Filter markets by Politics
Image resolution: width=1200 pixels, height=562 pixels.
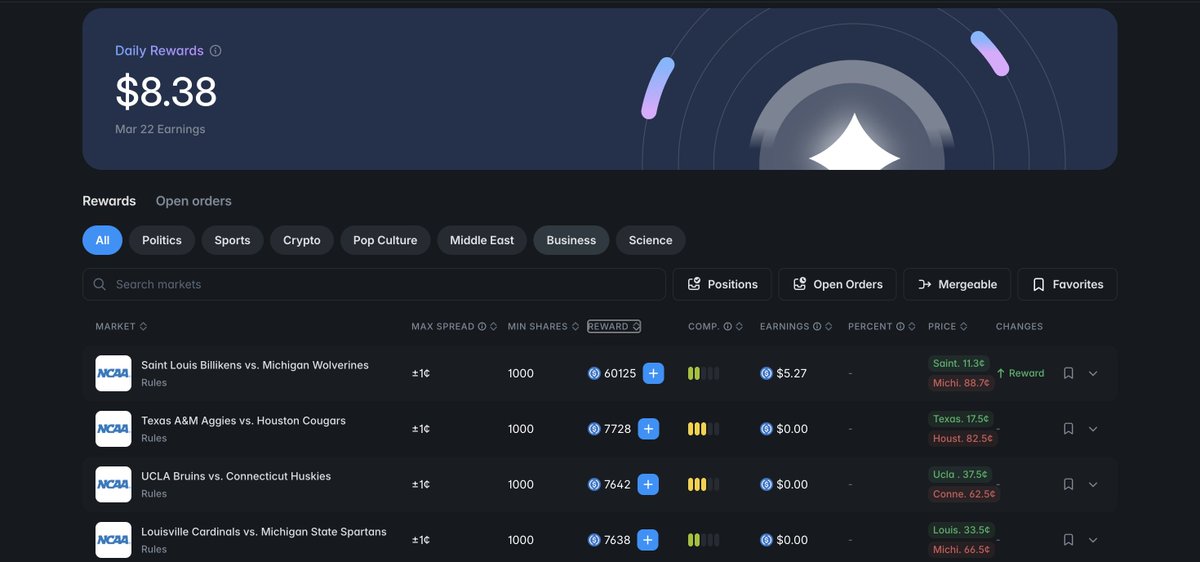(162, 240)
